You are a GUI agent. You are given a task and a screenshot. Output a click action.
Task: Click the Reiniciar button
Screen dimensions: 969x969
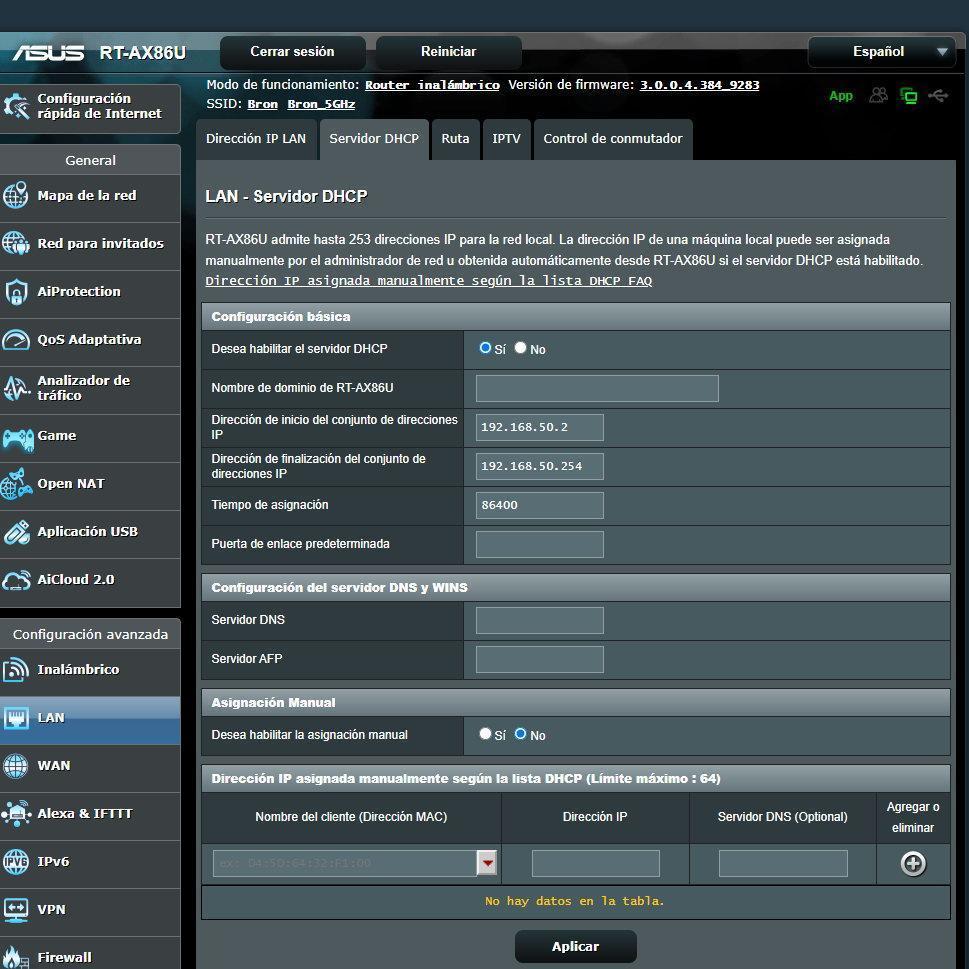click(449, 52)
